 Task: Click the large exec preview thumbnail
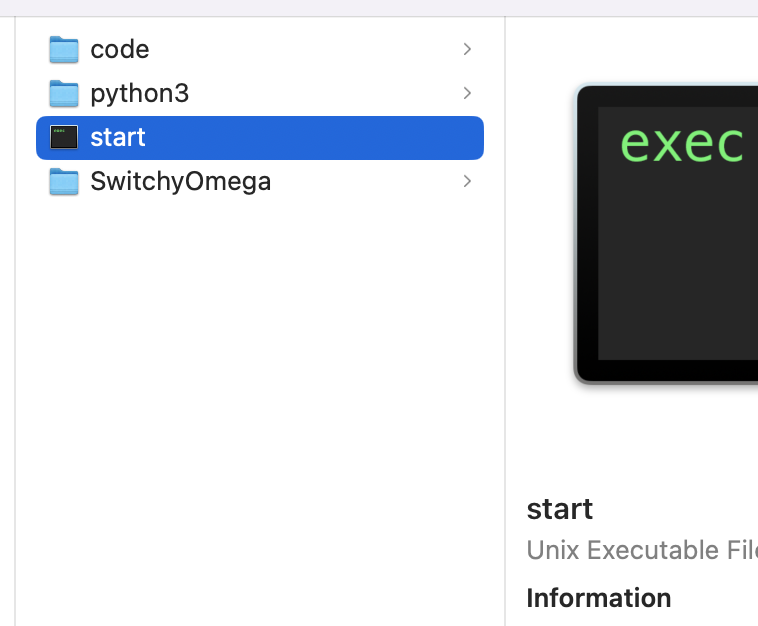pyautogui.click(x=666, y=234)
